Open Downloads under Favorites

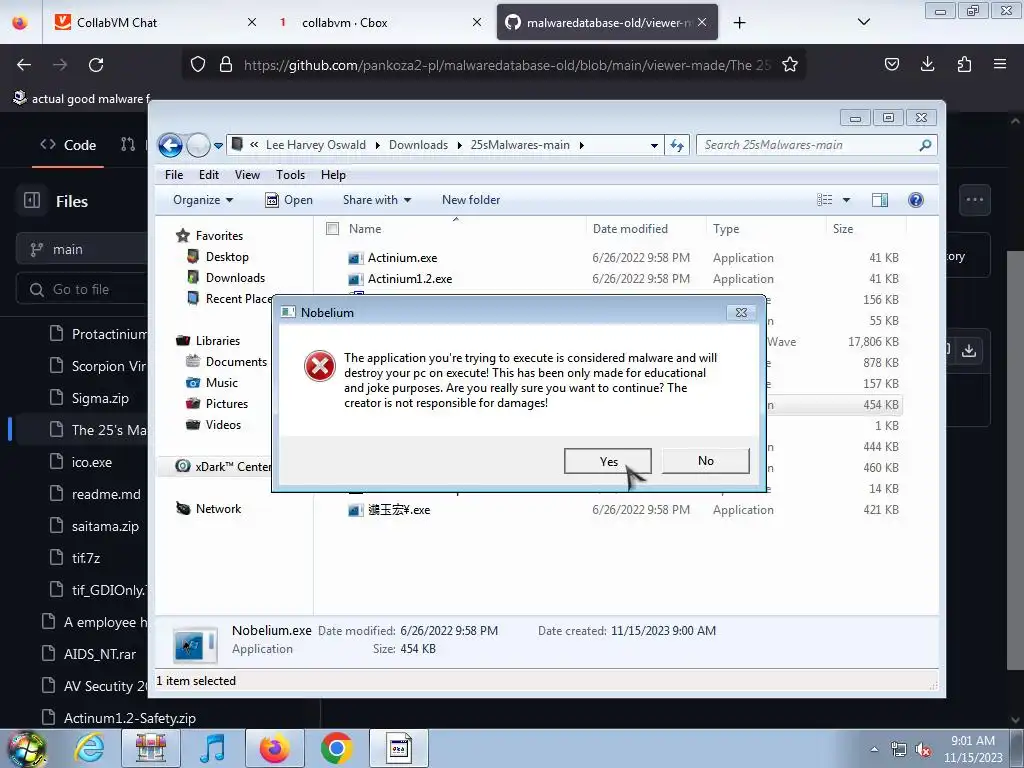click(x=235, y=278)
